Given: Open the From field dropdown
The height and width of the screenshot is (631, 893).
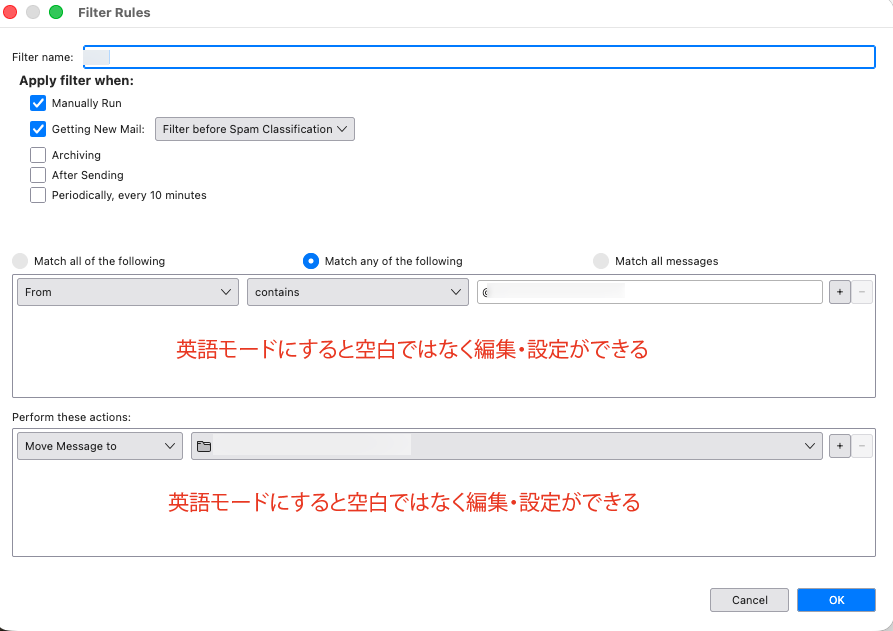Looking at the screenshot, I should (128, 292).
